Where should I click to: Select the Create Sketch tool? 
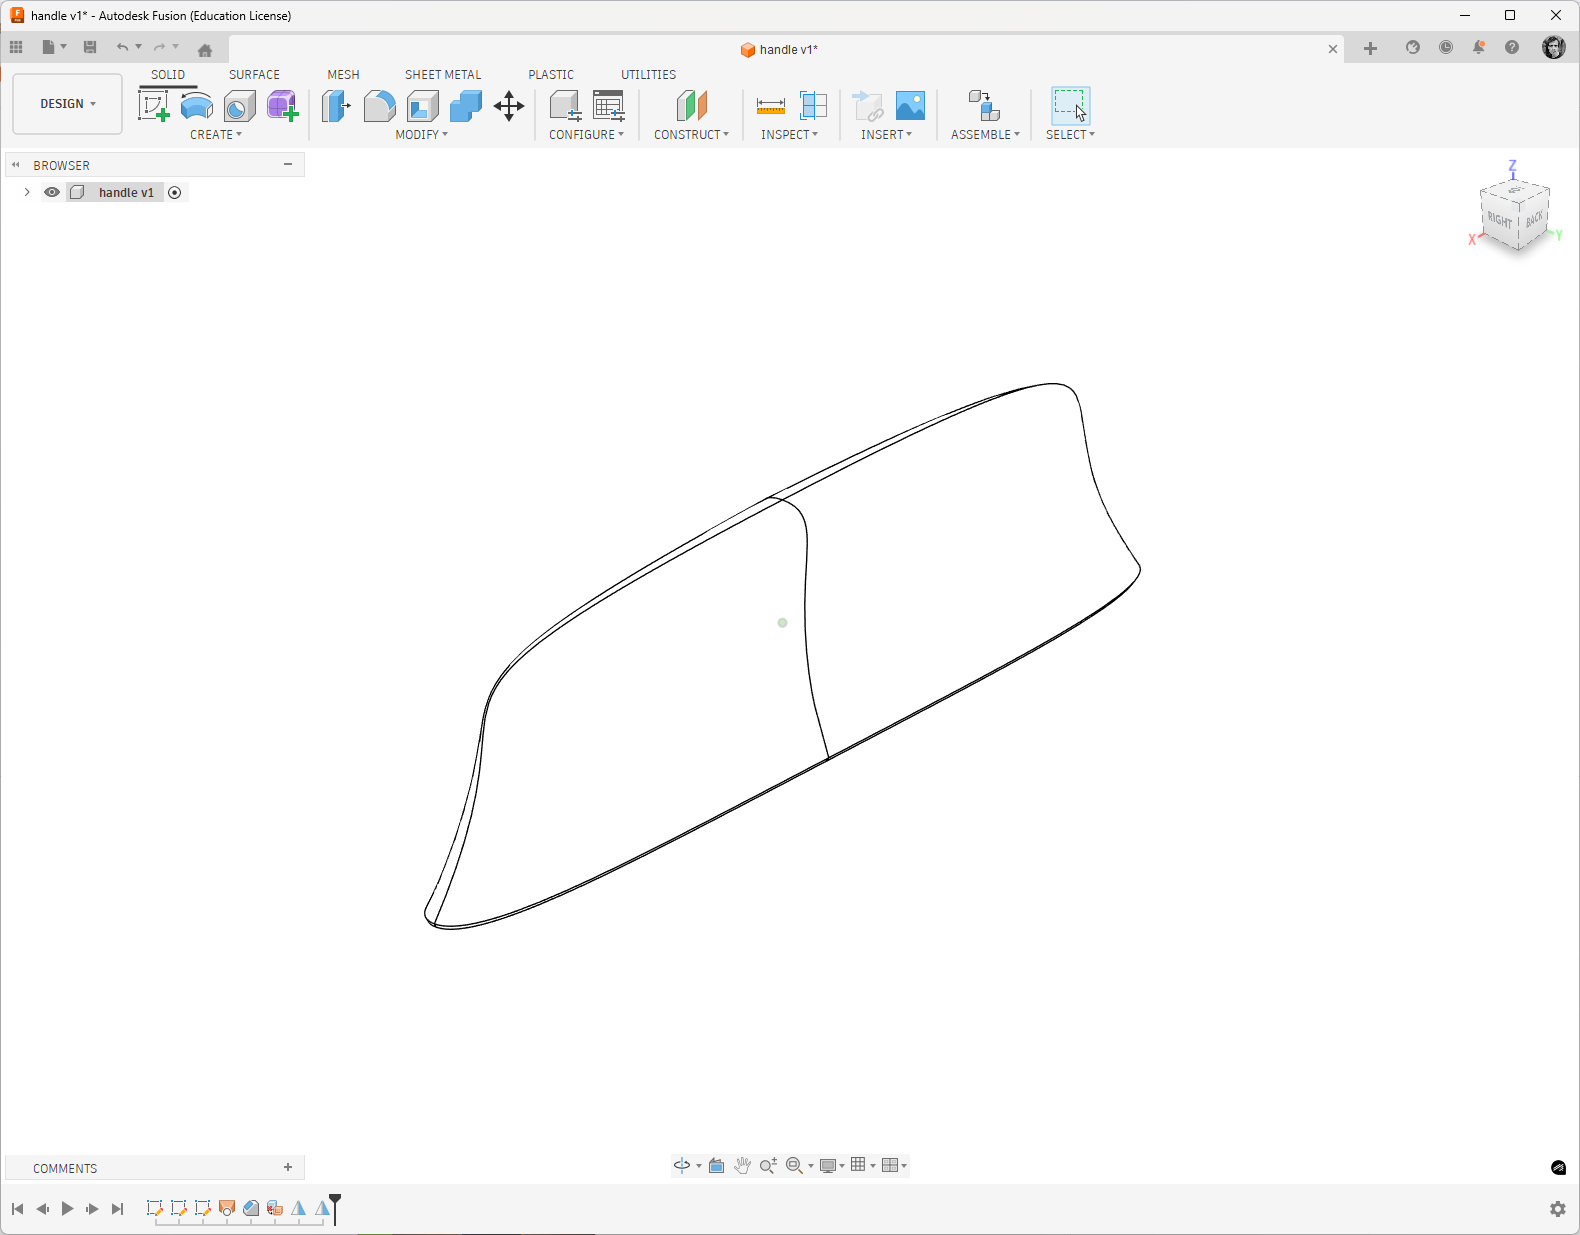coord(154,105)
